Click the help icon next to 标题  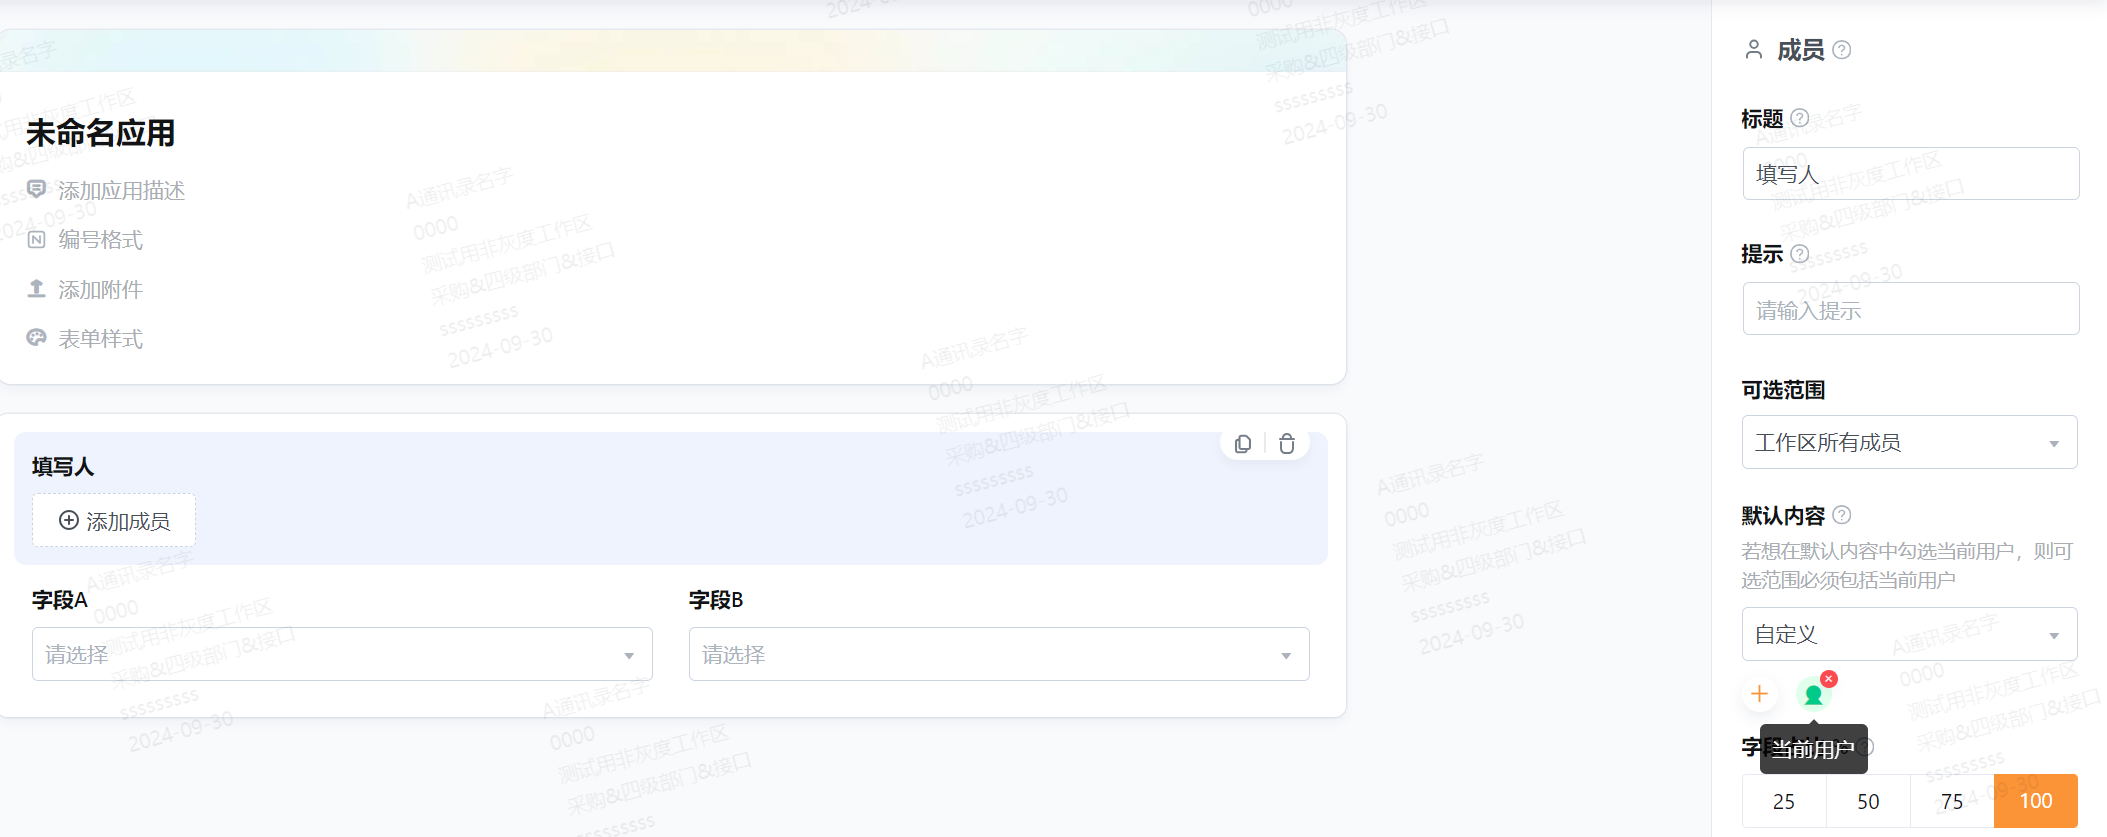coord(1800,118)
